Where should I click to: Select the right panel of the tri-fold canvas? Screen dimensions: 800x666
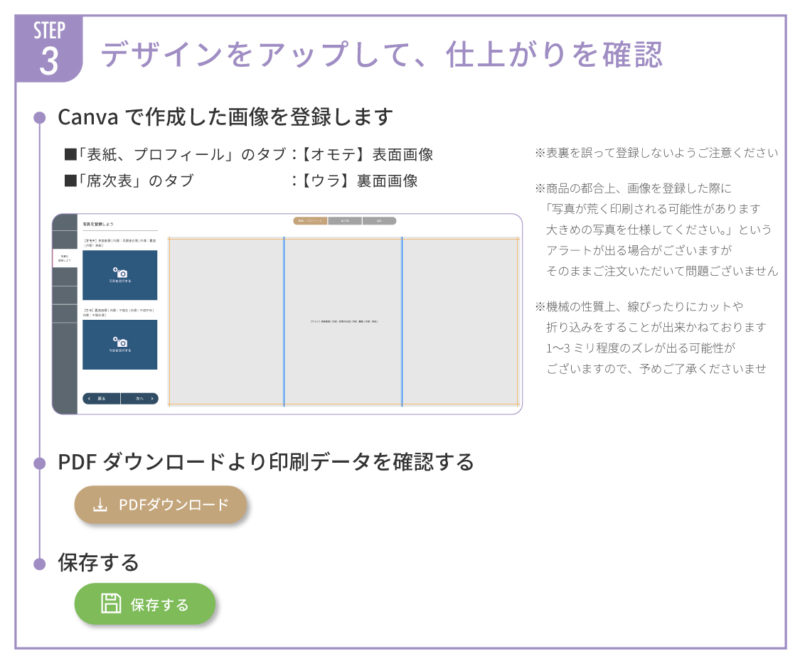pos(460,321)
